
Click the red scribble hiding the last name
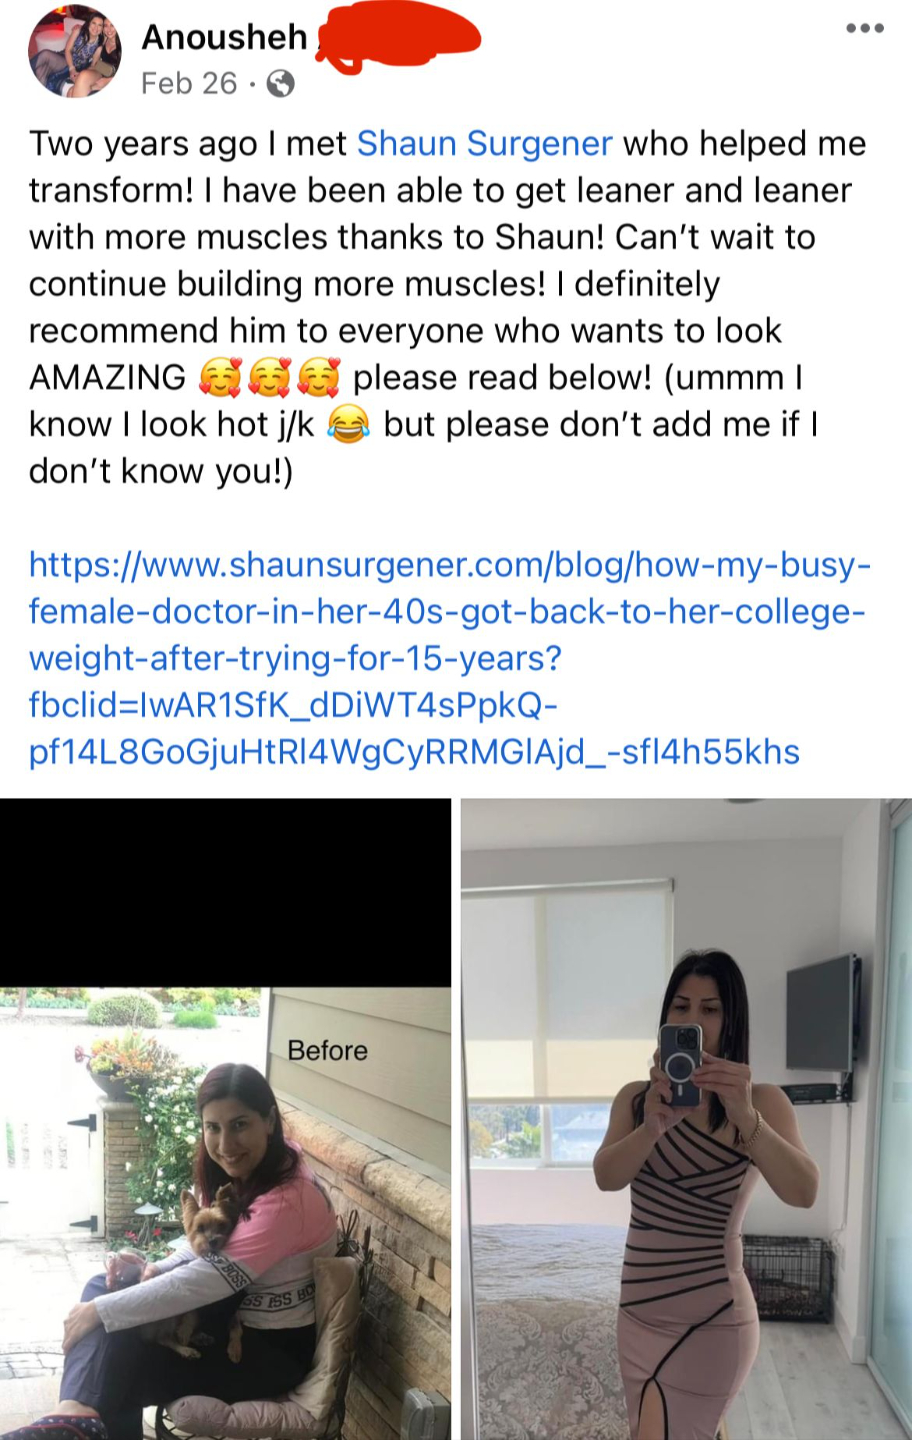pos(398,38)
